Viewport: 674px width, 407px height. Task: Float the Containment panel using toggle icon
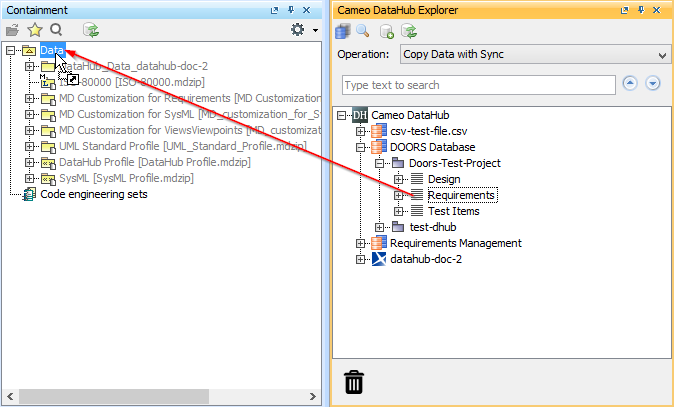tap(274, 10)
